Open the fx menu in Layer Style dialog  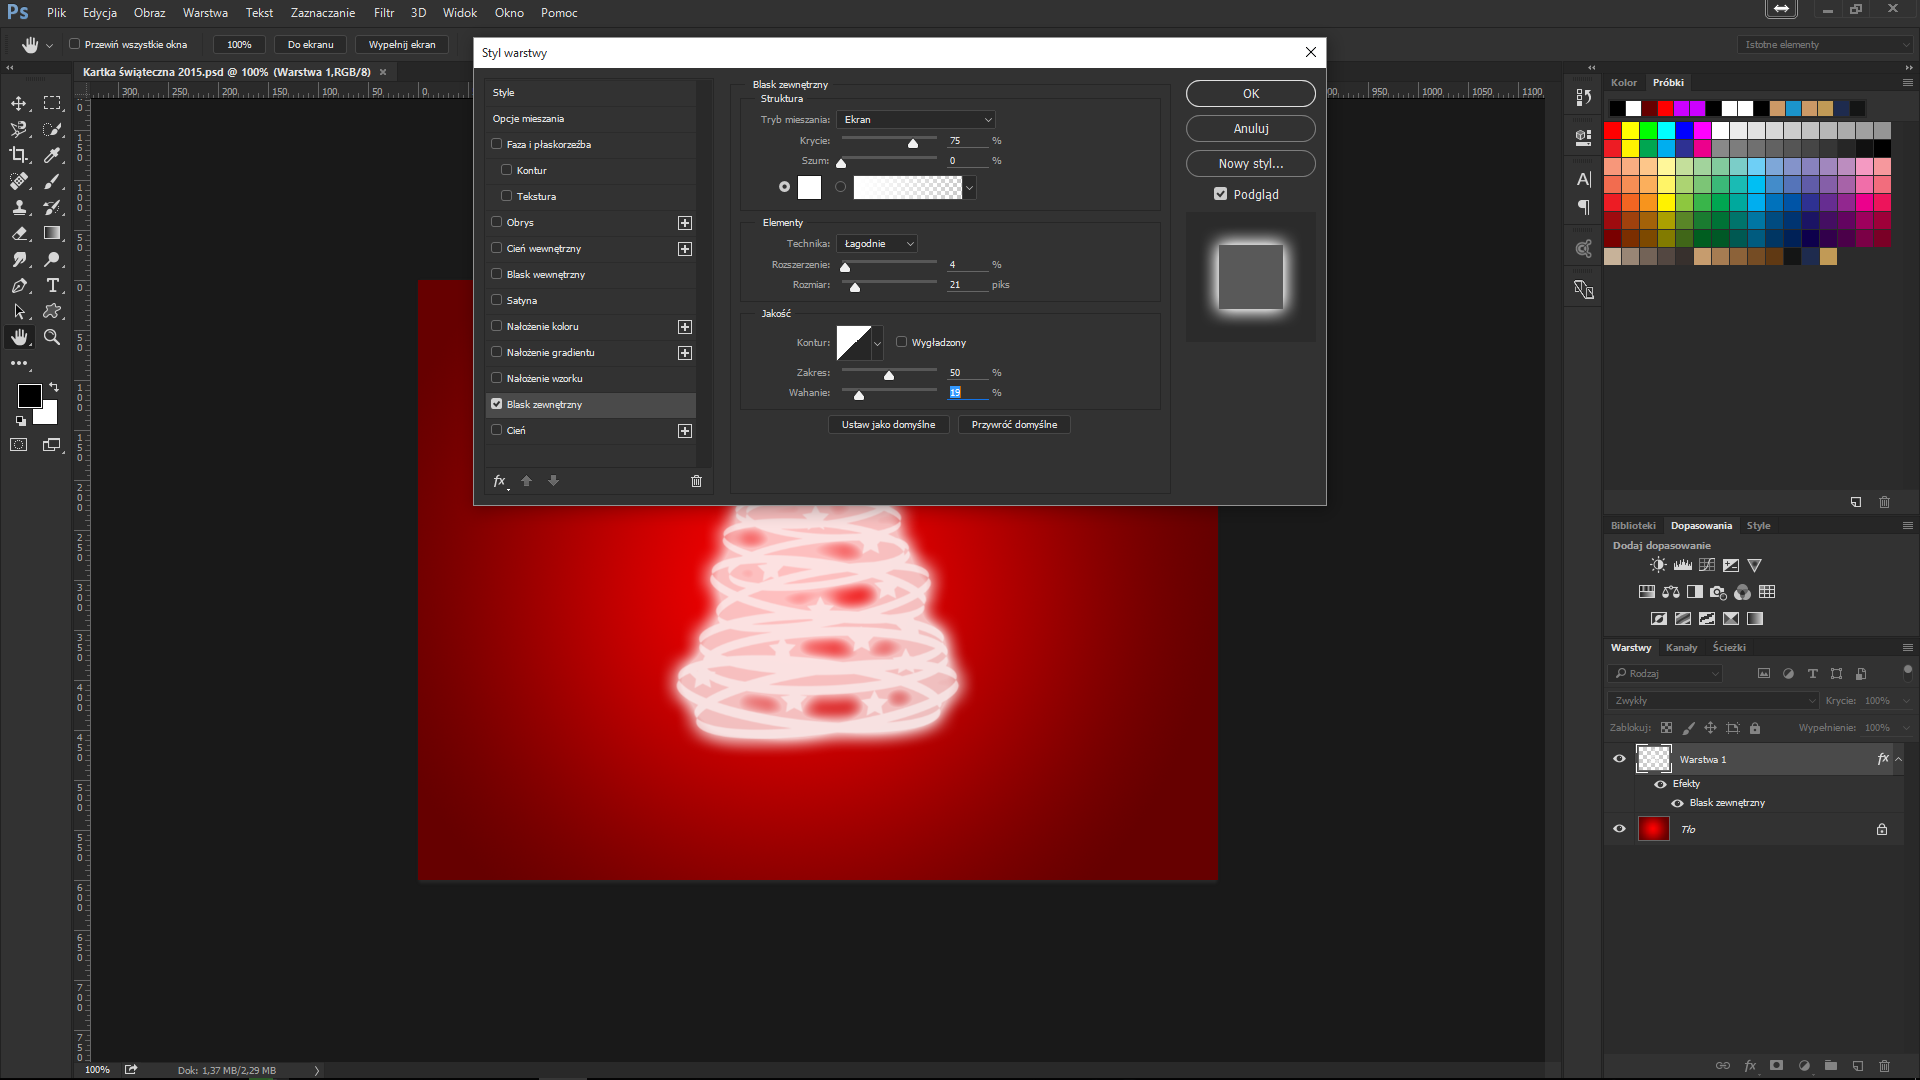500,481
